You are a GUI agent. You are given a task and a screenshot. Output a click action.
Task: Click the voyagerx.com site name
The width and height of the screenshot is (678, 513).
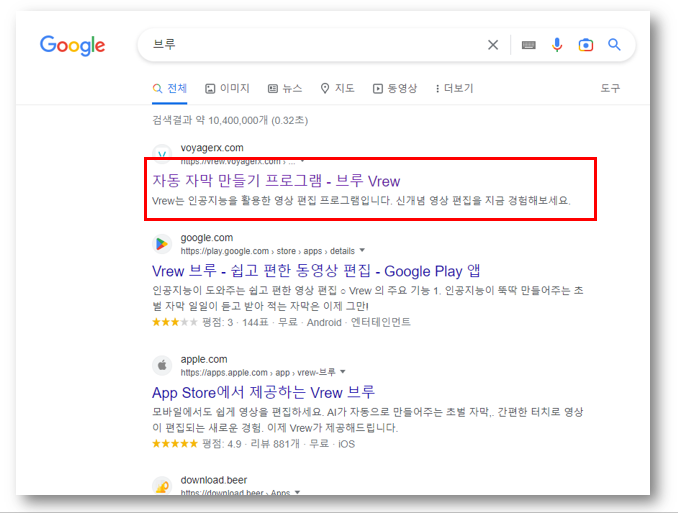pyautogui.click(x=212, y=147)
